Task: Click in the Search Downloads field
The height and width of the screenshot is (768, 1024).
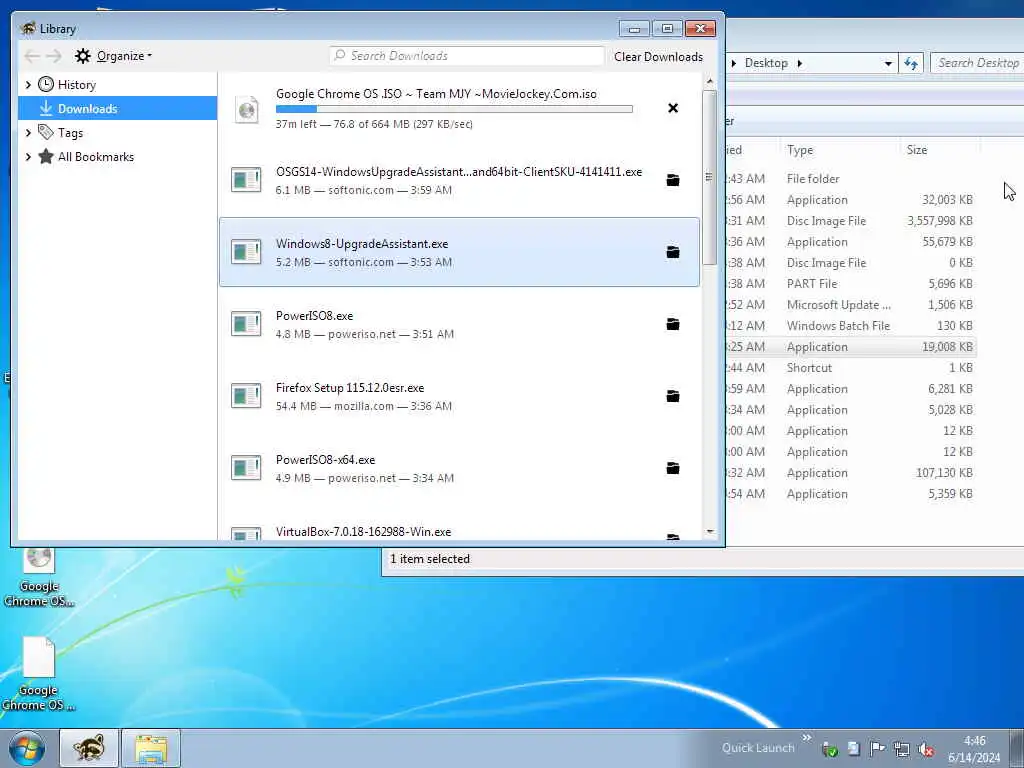Action: point(468,56)
